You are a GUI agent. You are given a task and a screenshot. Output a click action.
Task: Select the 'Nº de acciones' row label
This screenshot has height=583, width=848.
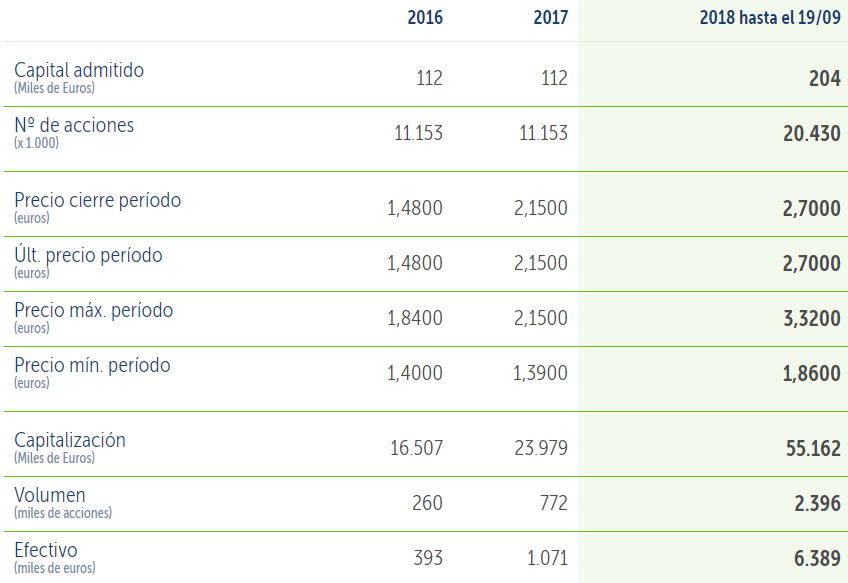[74, 125]
